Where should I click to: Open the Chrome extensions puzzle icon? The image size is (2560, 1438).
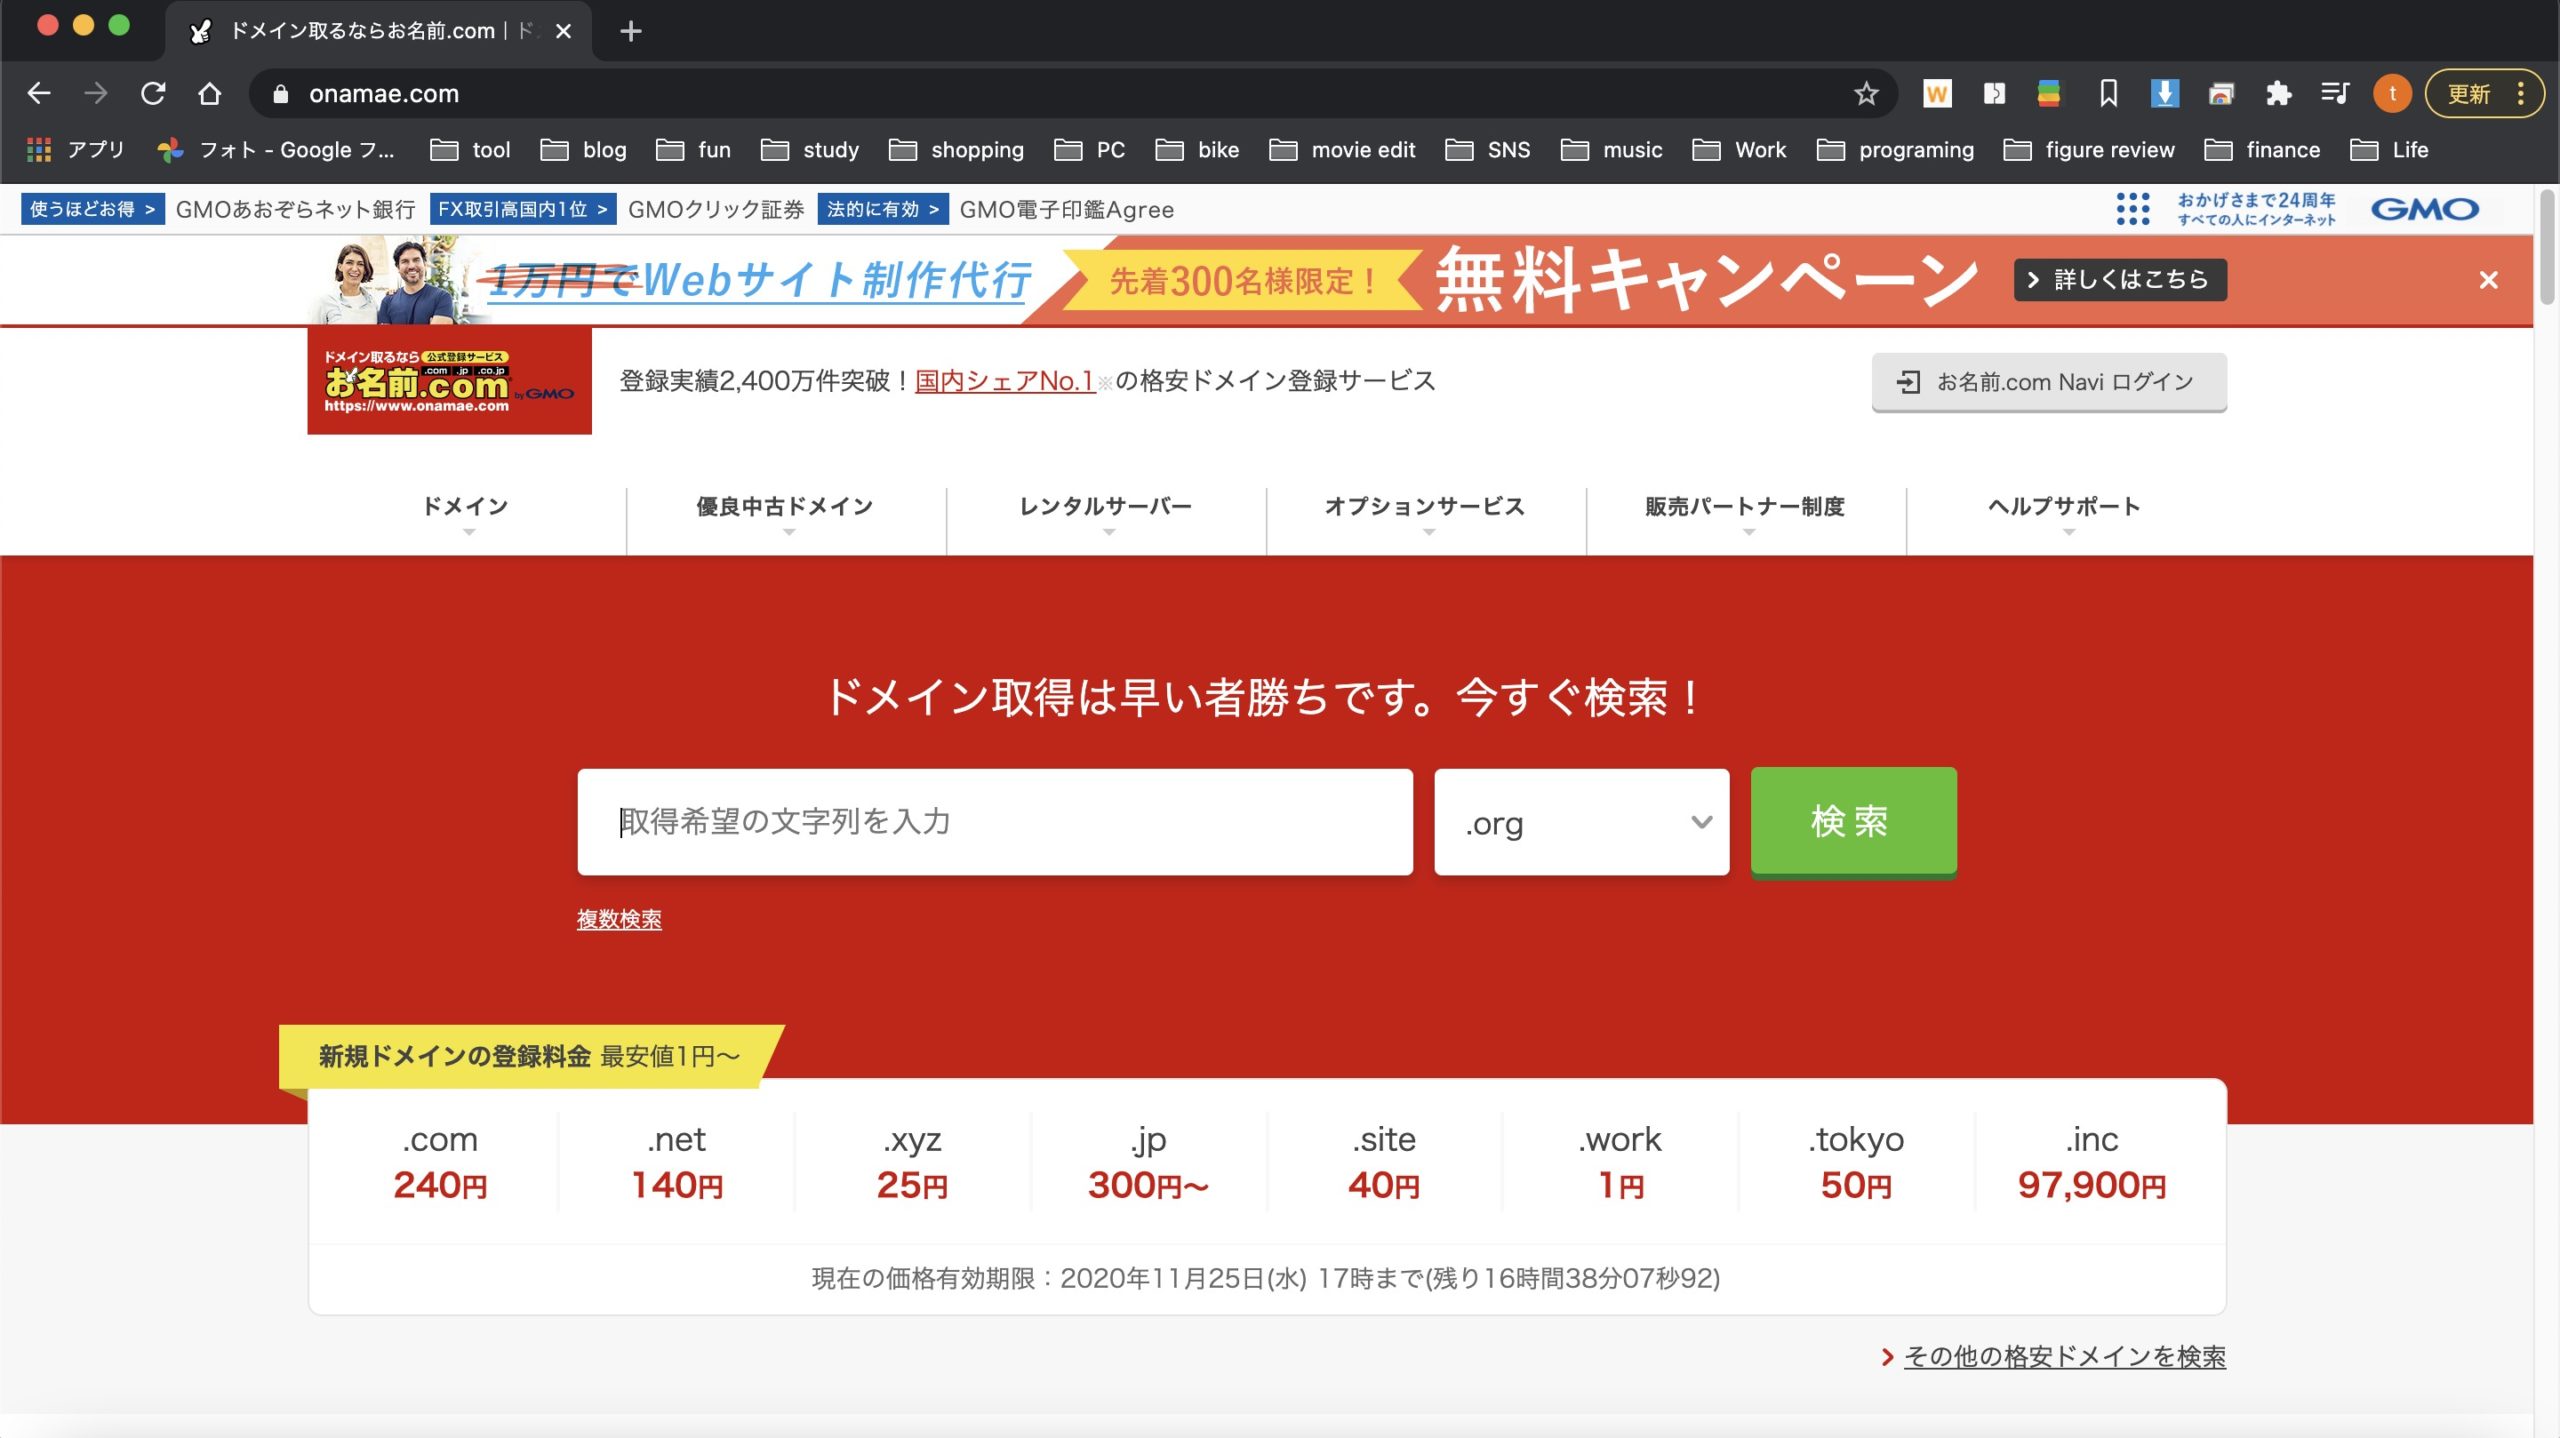click(x=2277, y=93)
